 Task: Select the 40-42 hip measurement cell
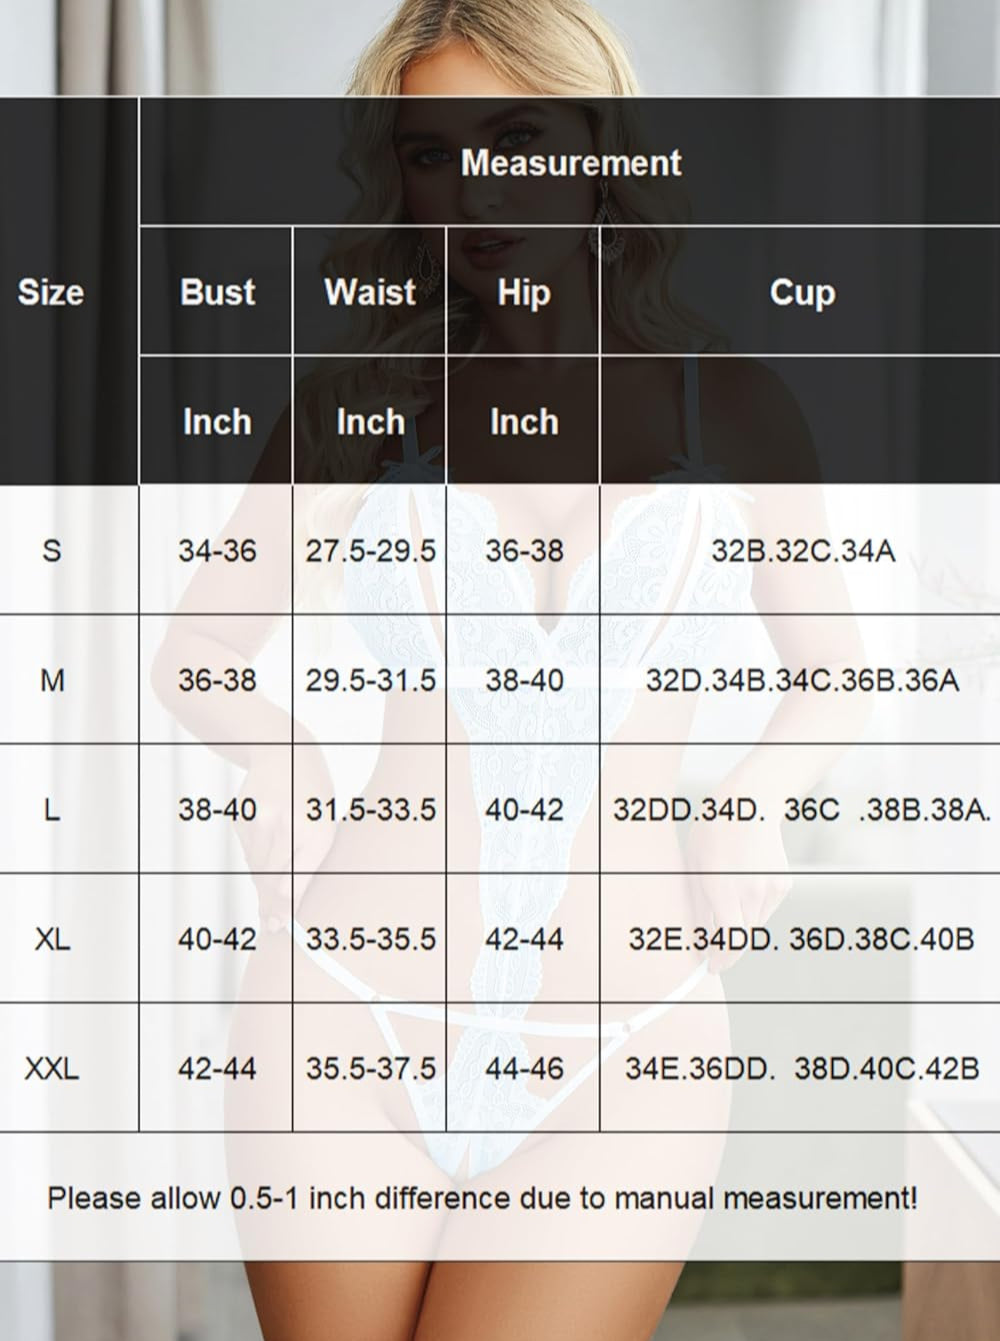[524, 809]
